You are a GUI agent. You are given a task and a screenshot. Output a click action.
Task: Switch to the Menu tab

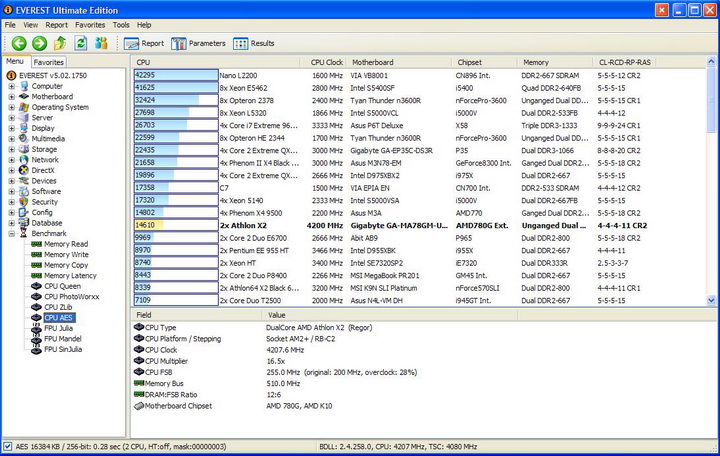pyautogui.click(x=15, y=61)
